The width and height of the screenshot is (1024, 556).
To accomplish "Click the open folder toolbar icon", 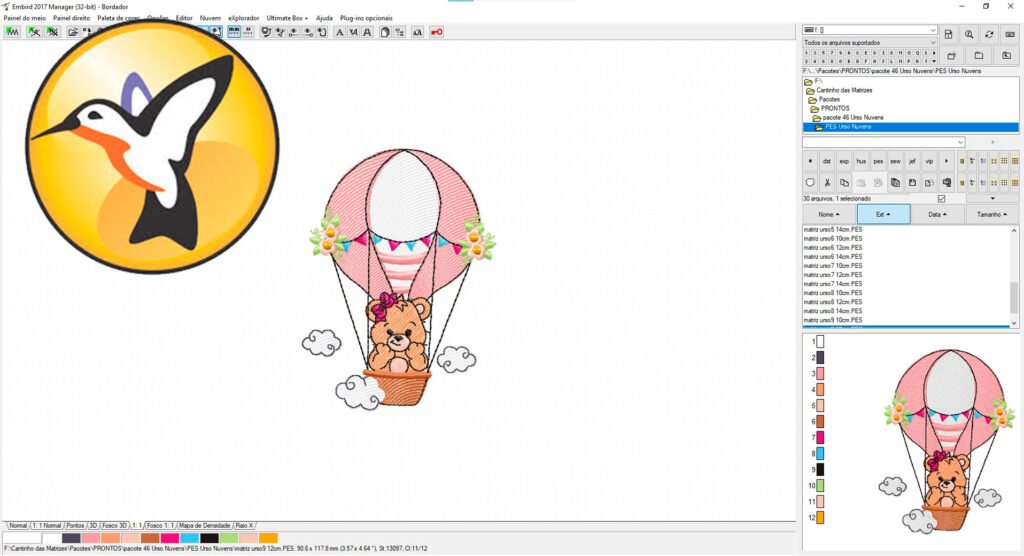I will coord(72,32).
